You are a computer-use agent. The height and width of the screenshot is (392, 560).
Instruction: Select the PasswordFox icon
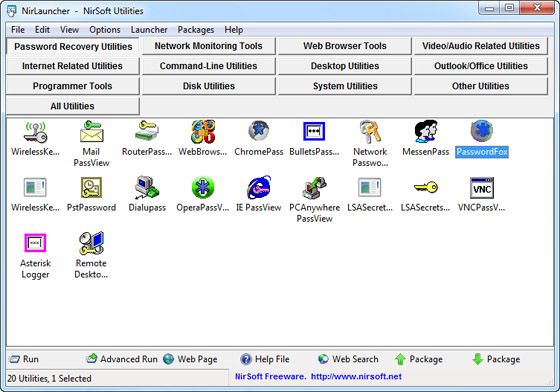click(482, 131)
